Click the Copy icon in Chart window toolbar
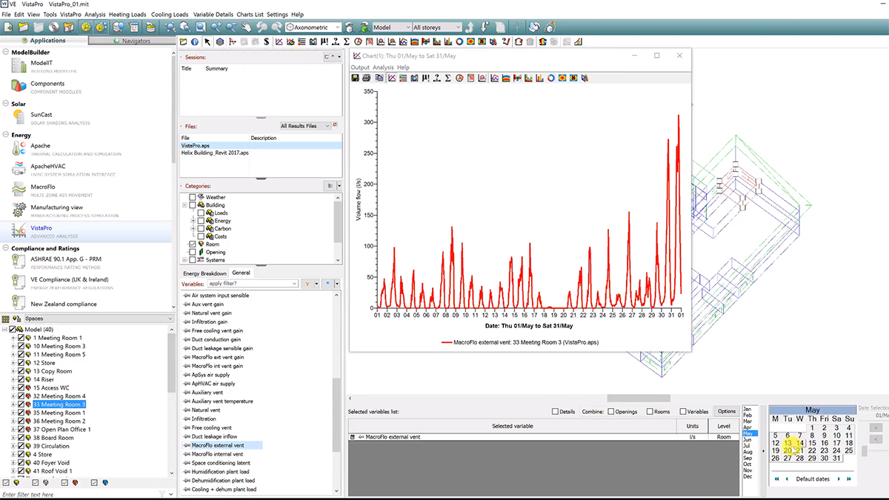This screenshot has height=500, width=889. pos(379,78)
